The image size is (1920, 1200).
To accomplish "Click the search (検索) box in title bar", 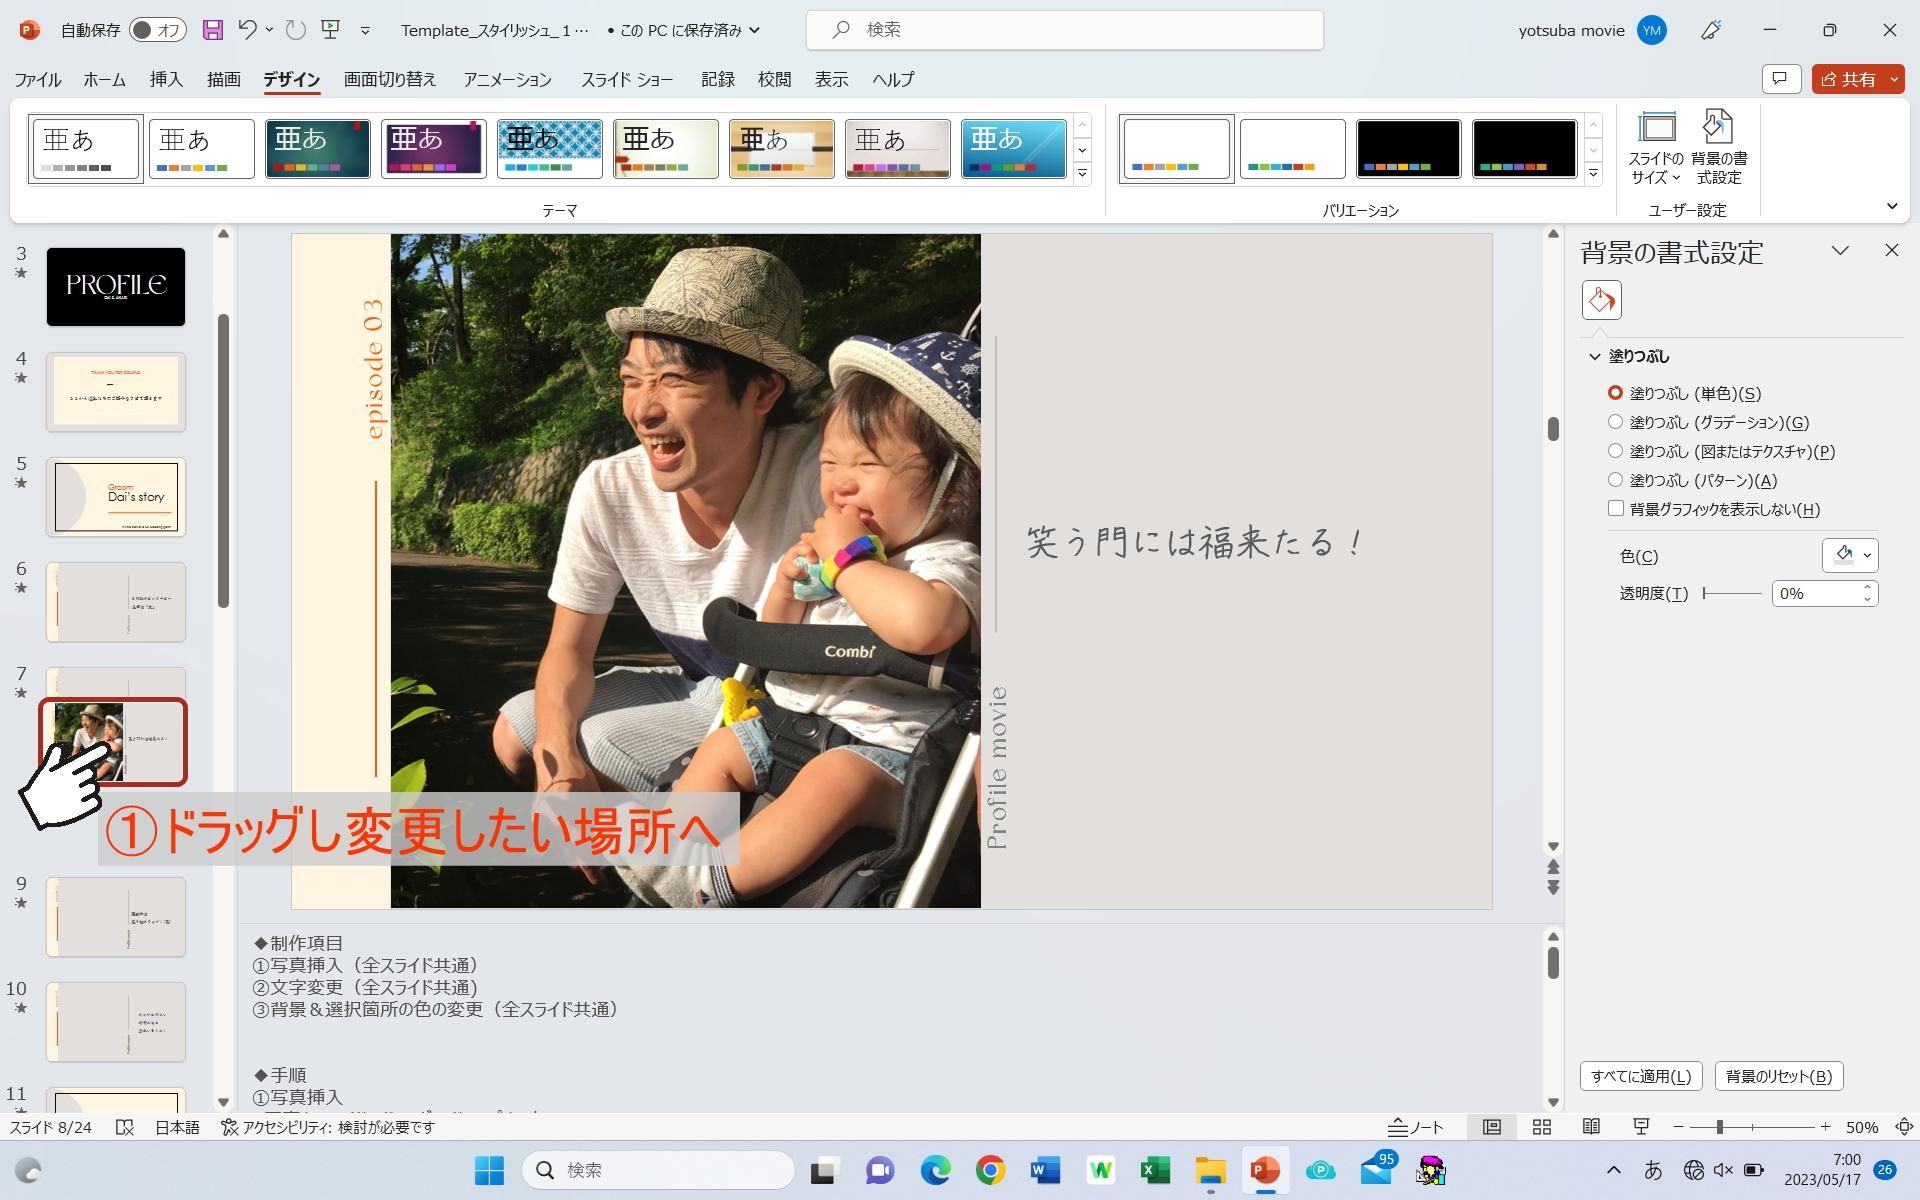I will pos(1064,30).
